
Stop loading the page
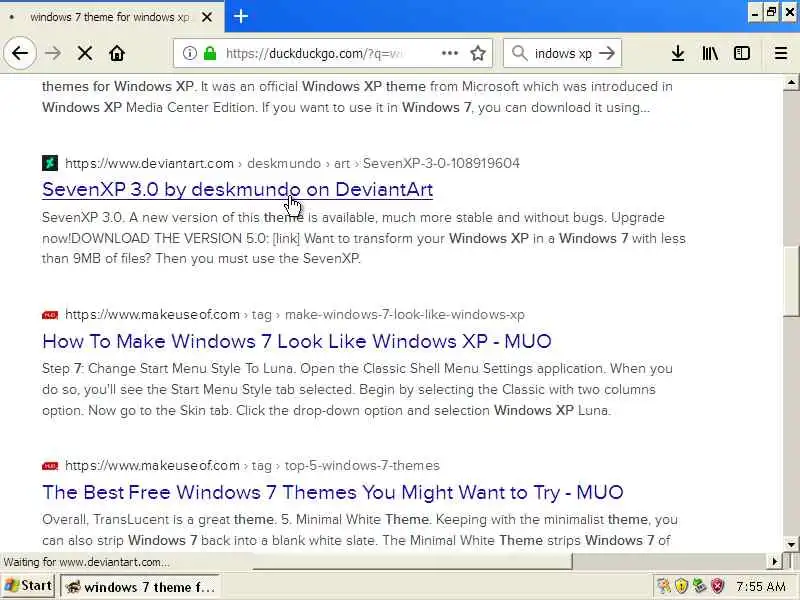click(85, 53)
